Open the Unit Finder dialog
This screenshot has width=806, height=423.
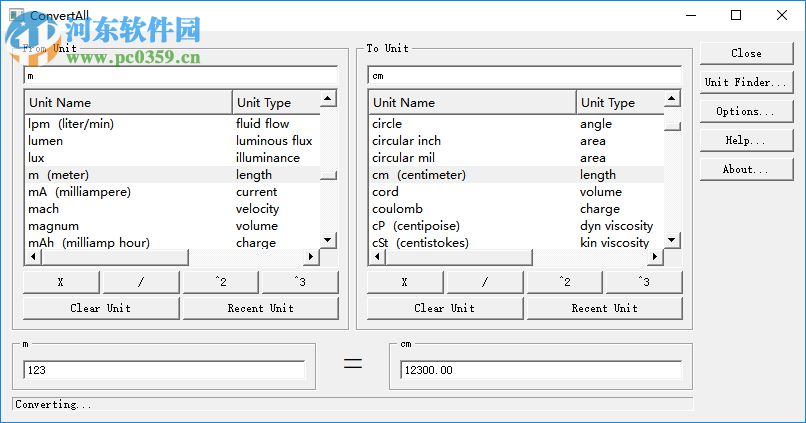pos(746,82)
